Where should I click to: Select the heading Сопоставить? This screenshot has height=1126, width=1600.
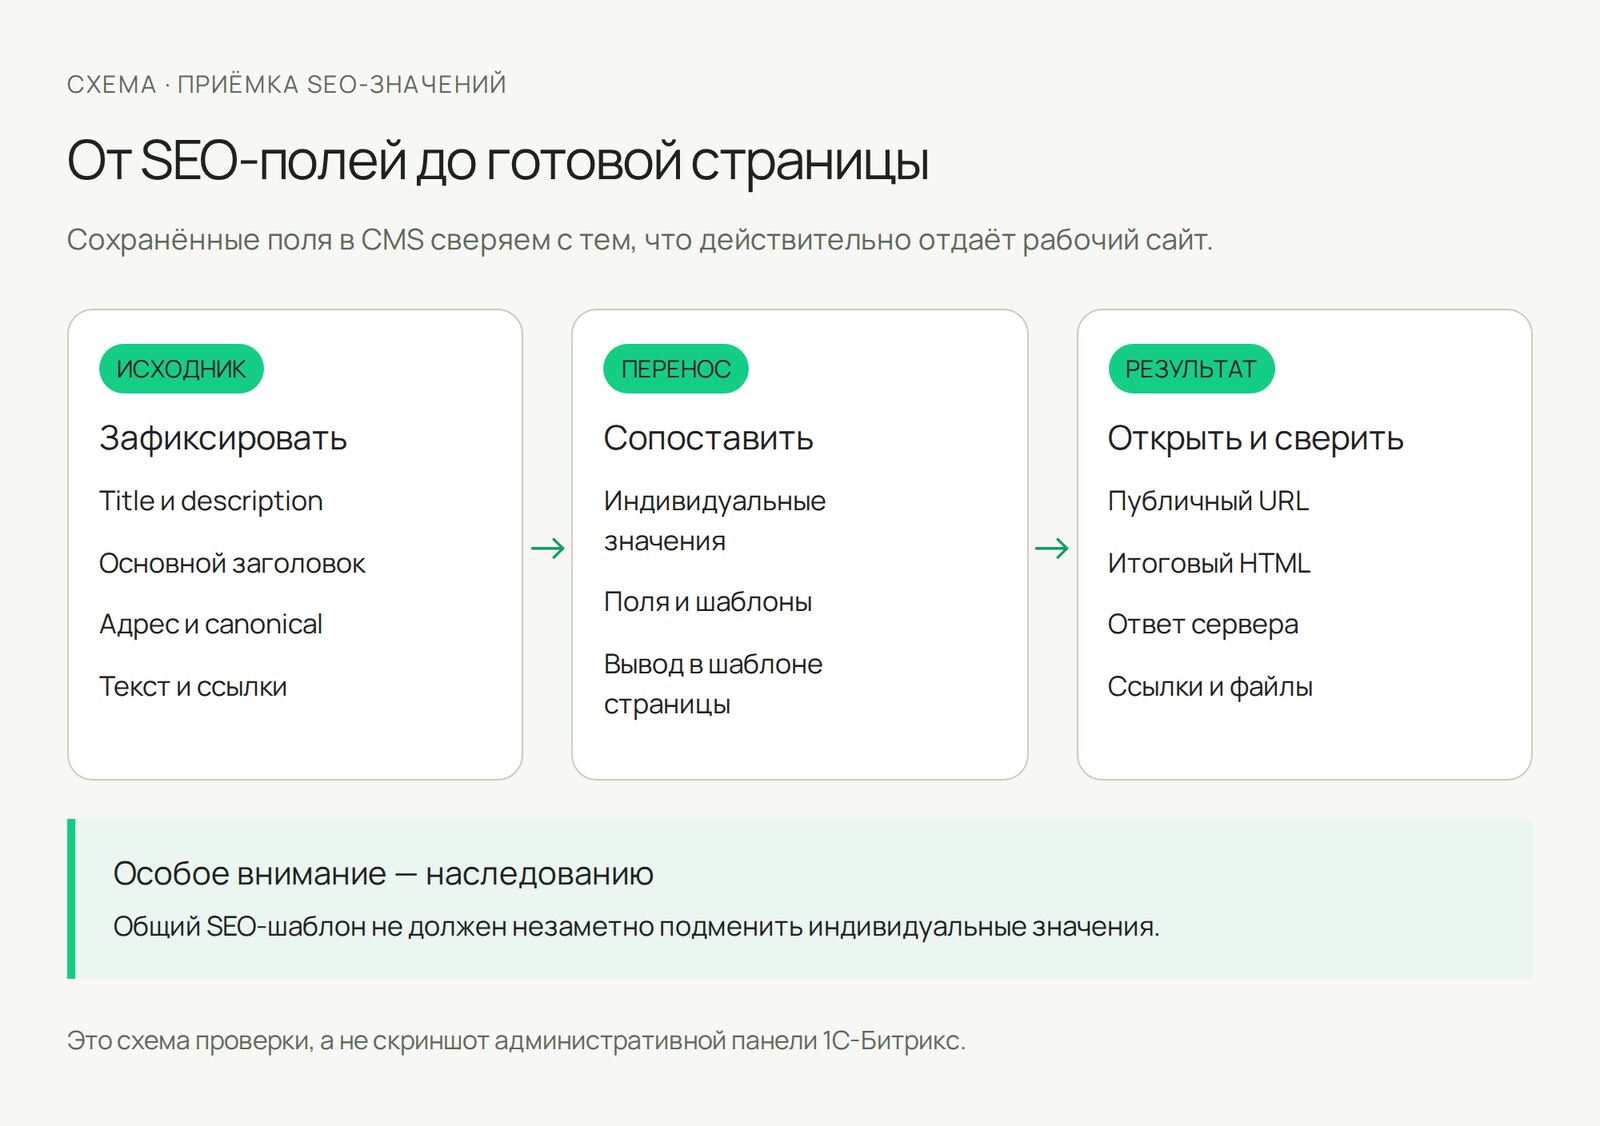pos(708,438)
